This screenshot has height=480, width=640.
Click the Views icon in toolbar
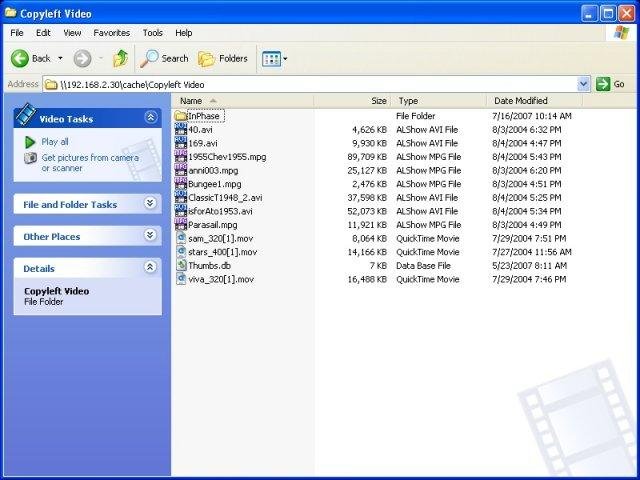271,59
